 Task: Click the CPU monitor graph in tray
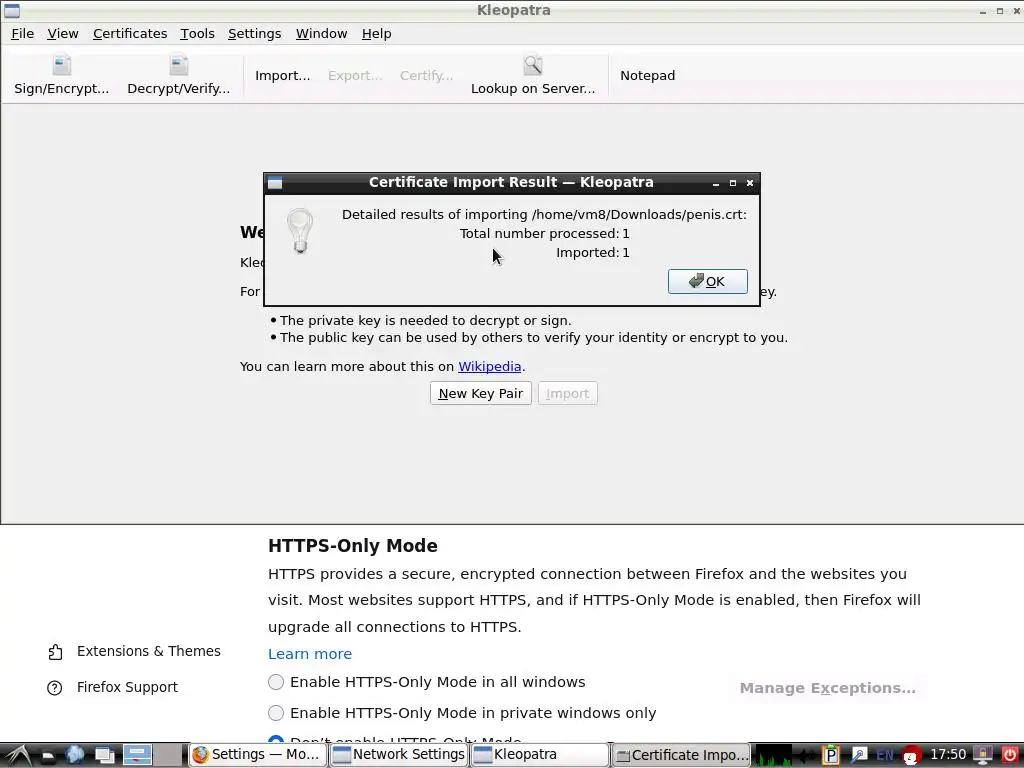773,756
